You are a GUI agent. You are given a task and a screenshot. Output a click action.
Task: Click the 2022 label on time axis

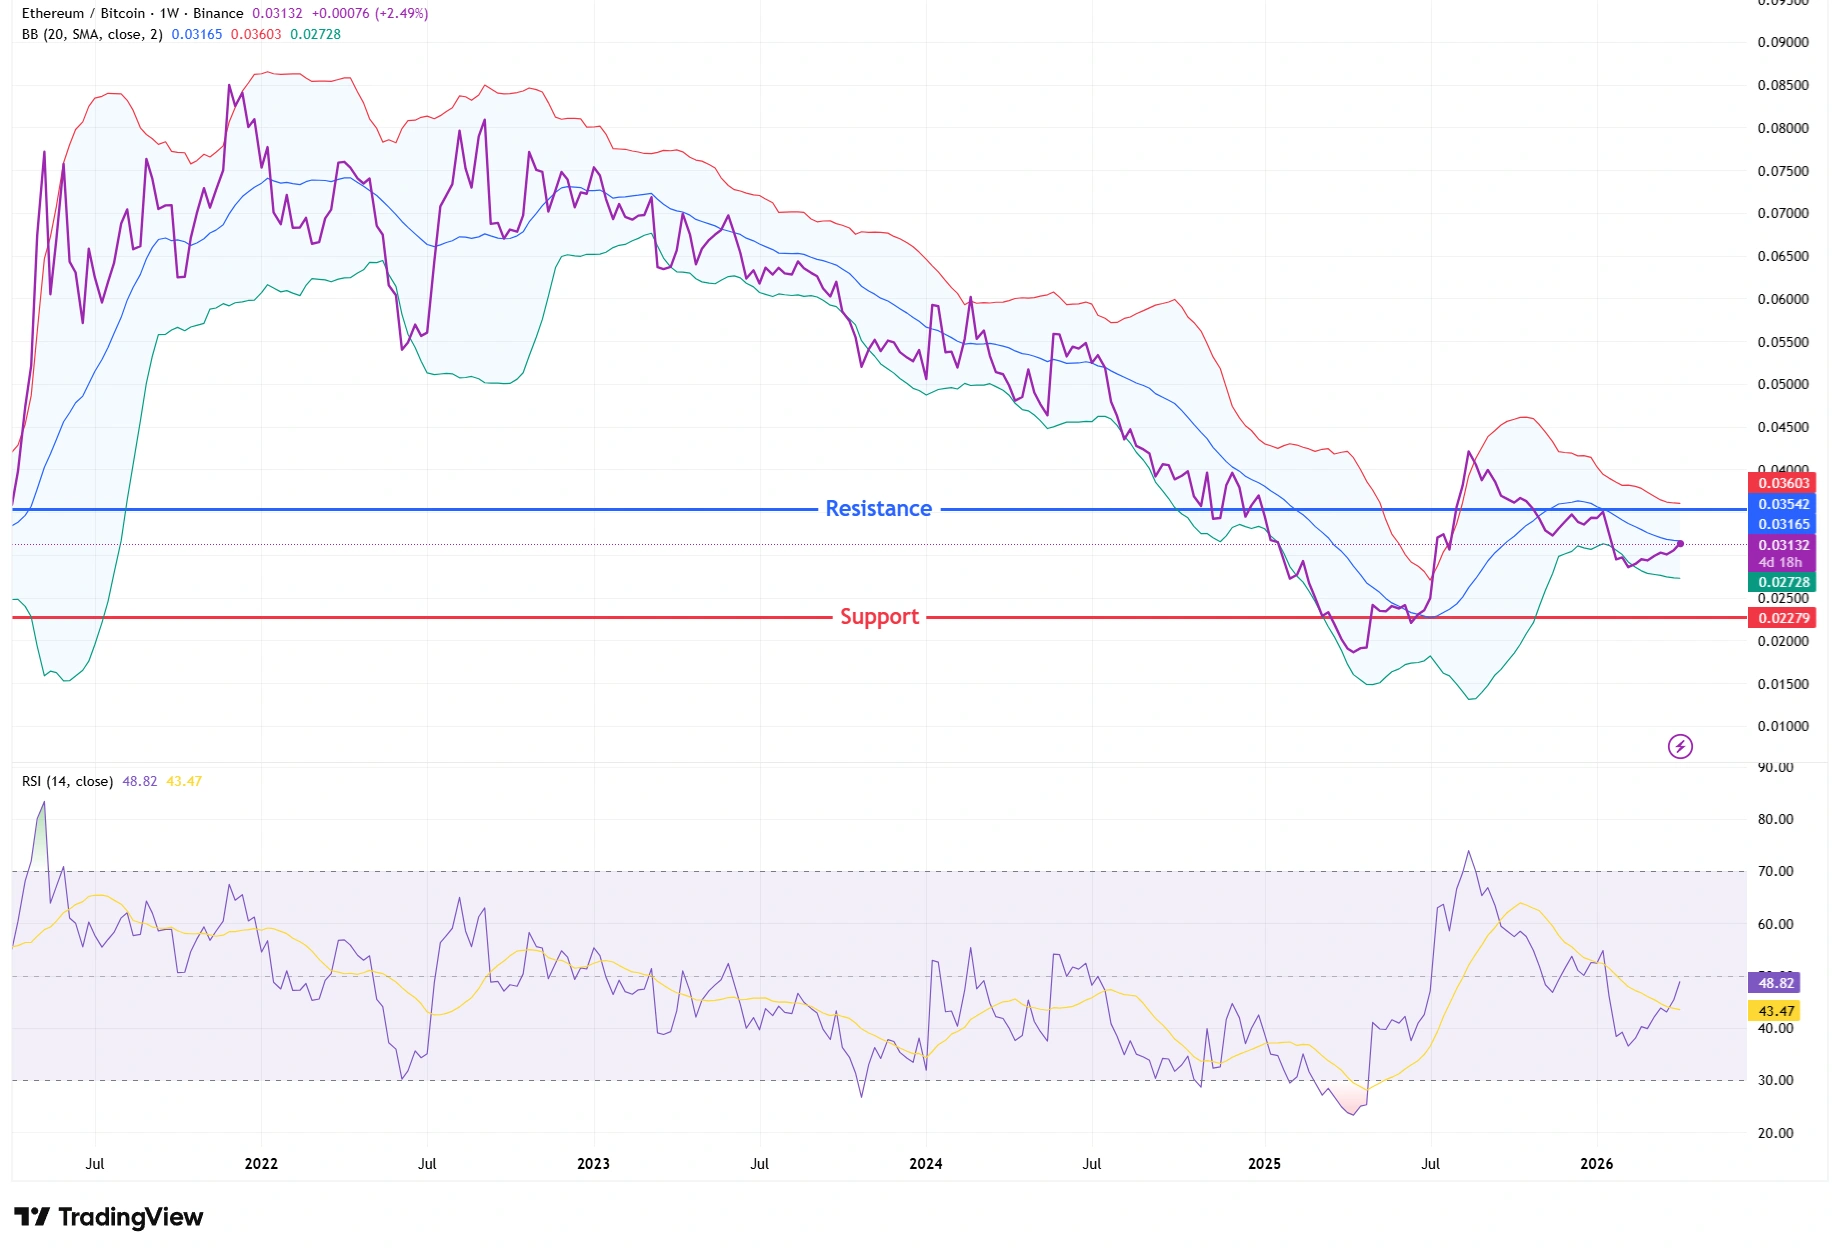[x=261, y=1163]
